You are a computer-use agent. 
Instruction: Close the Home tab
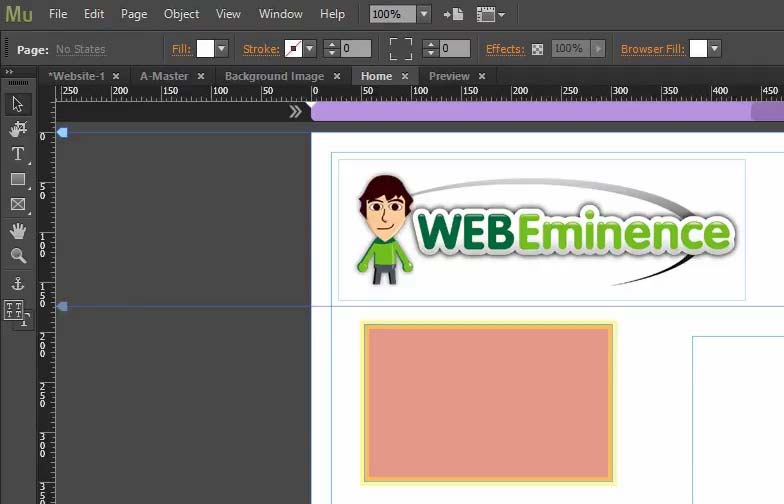pos(405,76)
